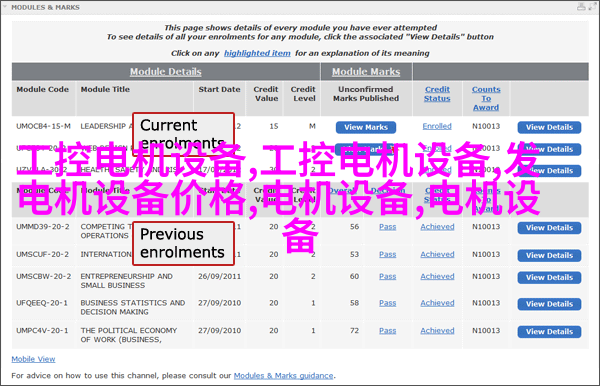View Details for UMPC4V-20-1 Political Economy

(549, 331)
